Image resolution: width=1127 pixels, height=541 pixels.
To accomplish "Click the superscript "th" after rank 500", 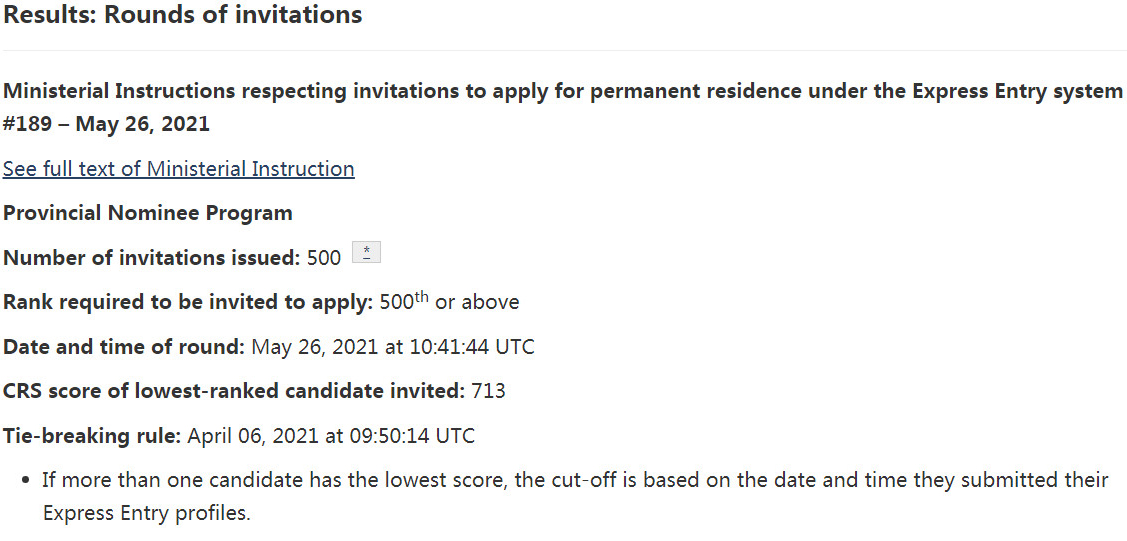I will point(421,297).
